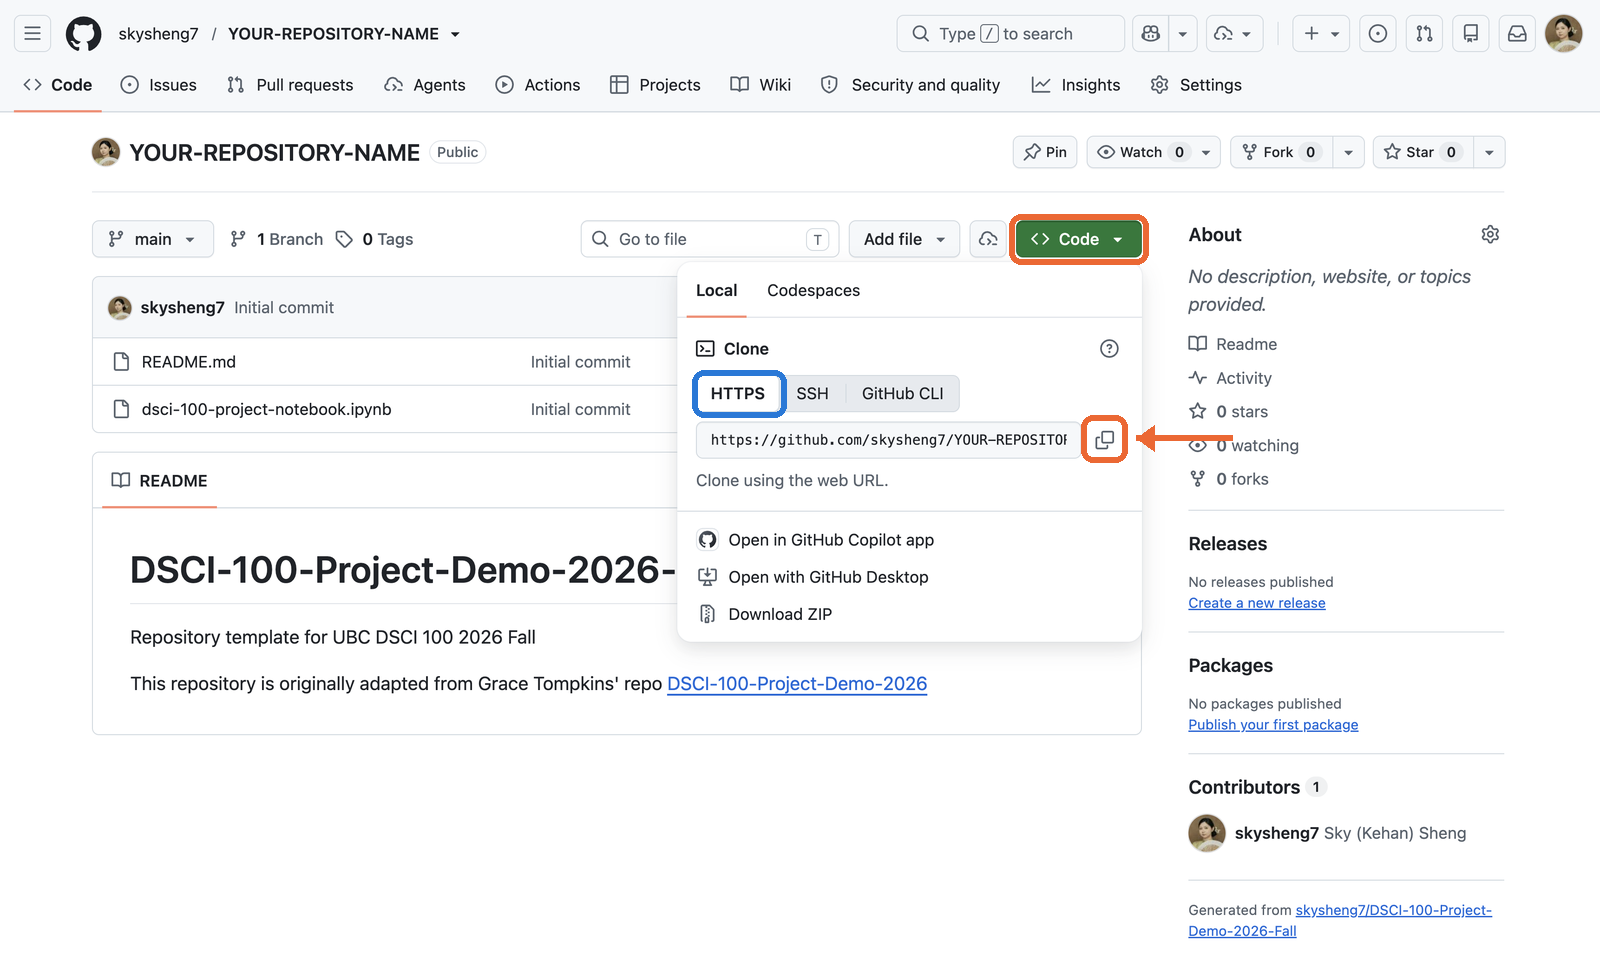Expand the Star lists arrow
1600x961 pixels.
[x=1489, y=152]
